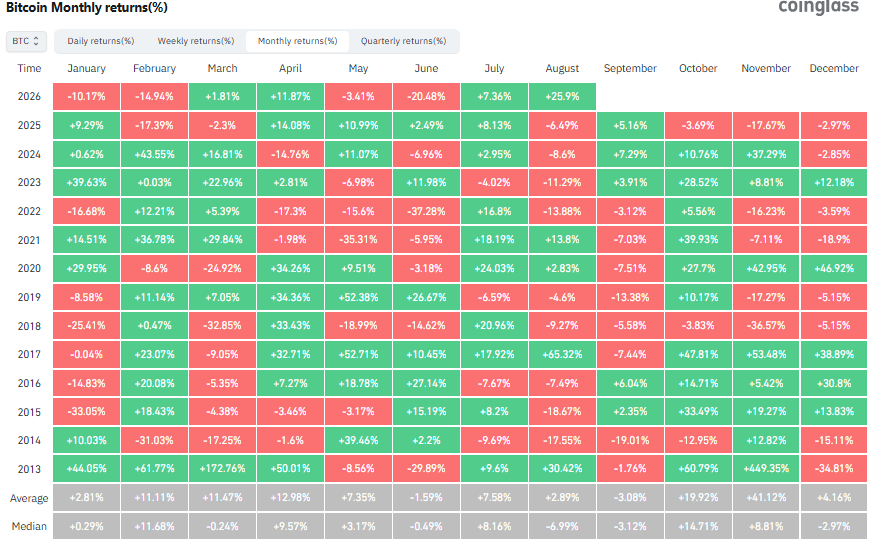Select the June 2022 -37.28% cell

(x=426, y=211)
